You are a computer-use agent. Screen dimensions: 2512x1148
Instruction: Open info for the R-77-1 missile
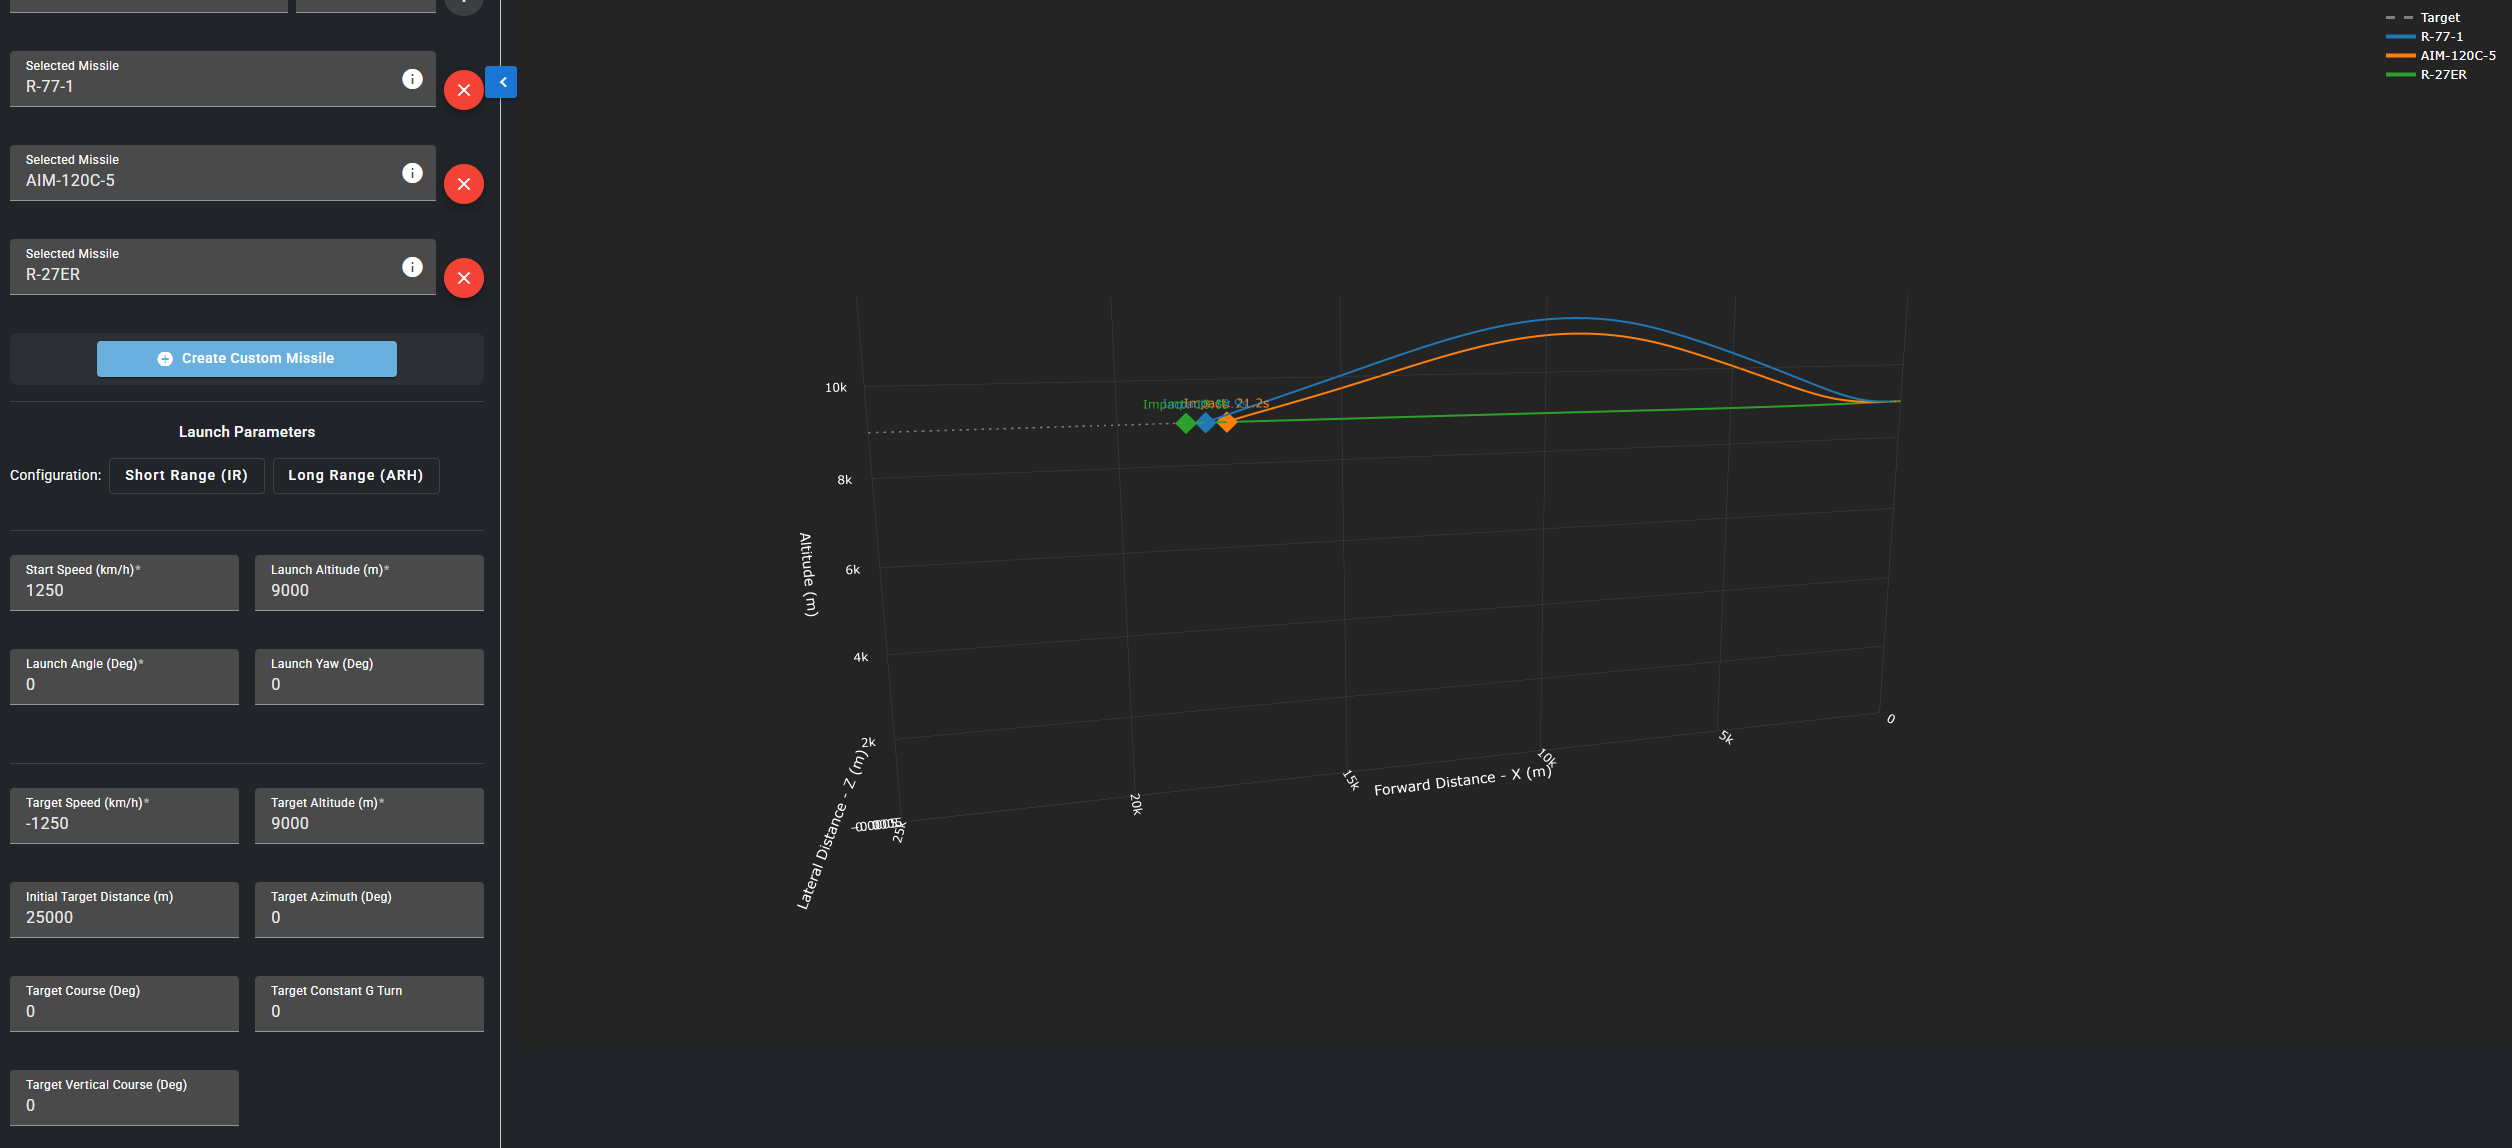tap(412, 79)
